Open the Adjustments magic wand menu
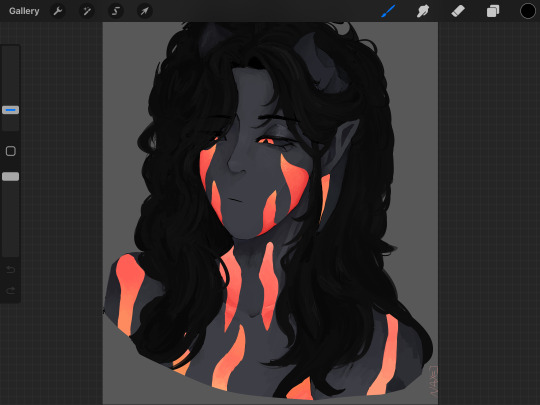The image size is (540, 405). click(x=87, y=11)
